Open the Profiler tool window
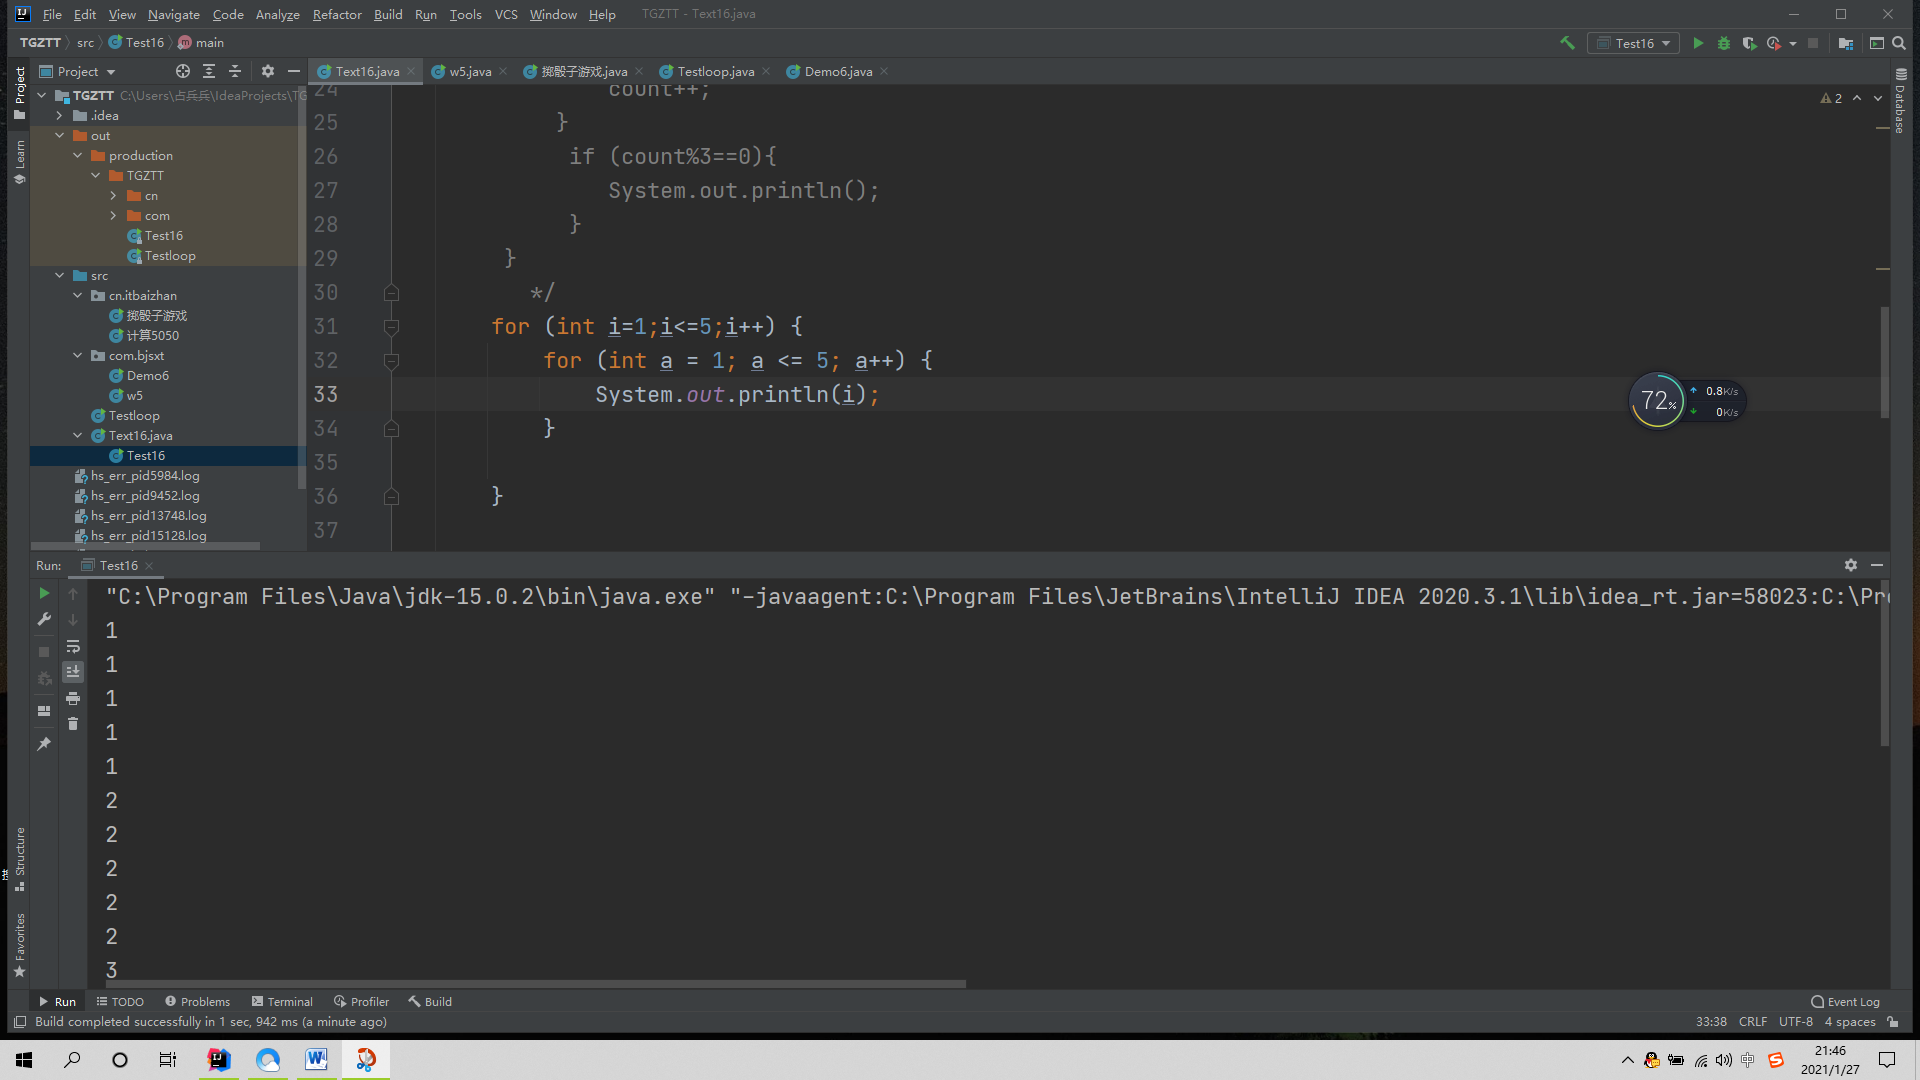1920x1080 pixels. (x=361, y=1001)
